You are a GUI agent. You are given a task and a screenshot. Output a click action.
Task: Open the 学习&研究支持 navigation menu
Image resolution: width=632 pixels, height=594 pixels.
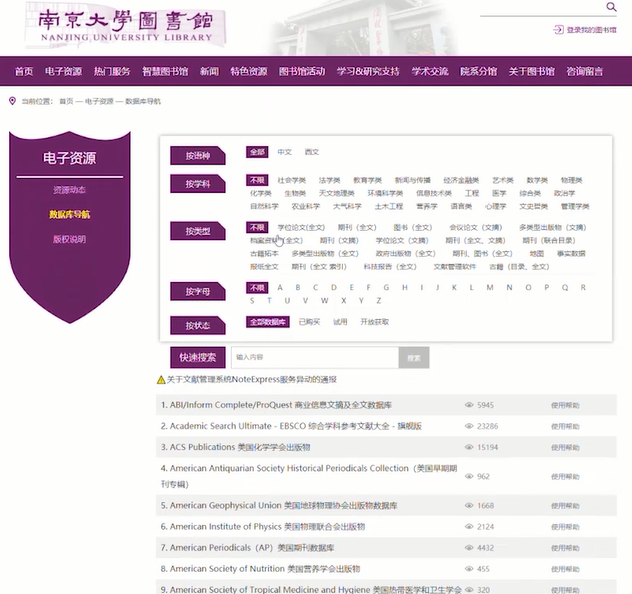pyautogui.click(x=368, y=71)
